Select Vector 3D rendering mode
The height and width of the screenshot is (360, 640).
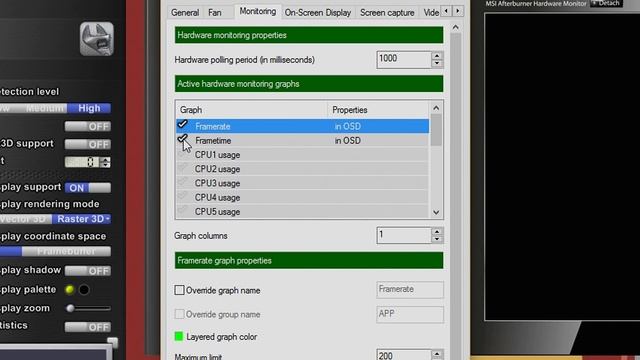pos(26,219)
